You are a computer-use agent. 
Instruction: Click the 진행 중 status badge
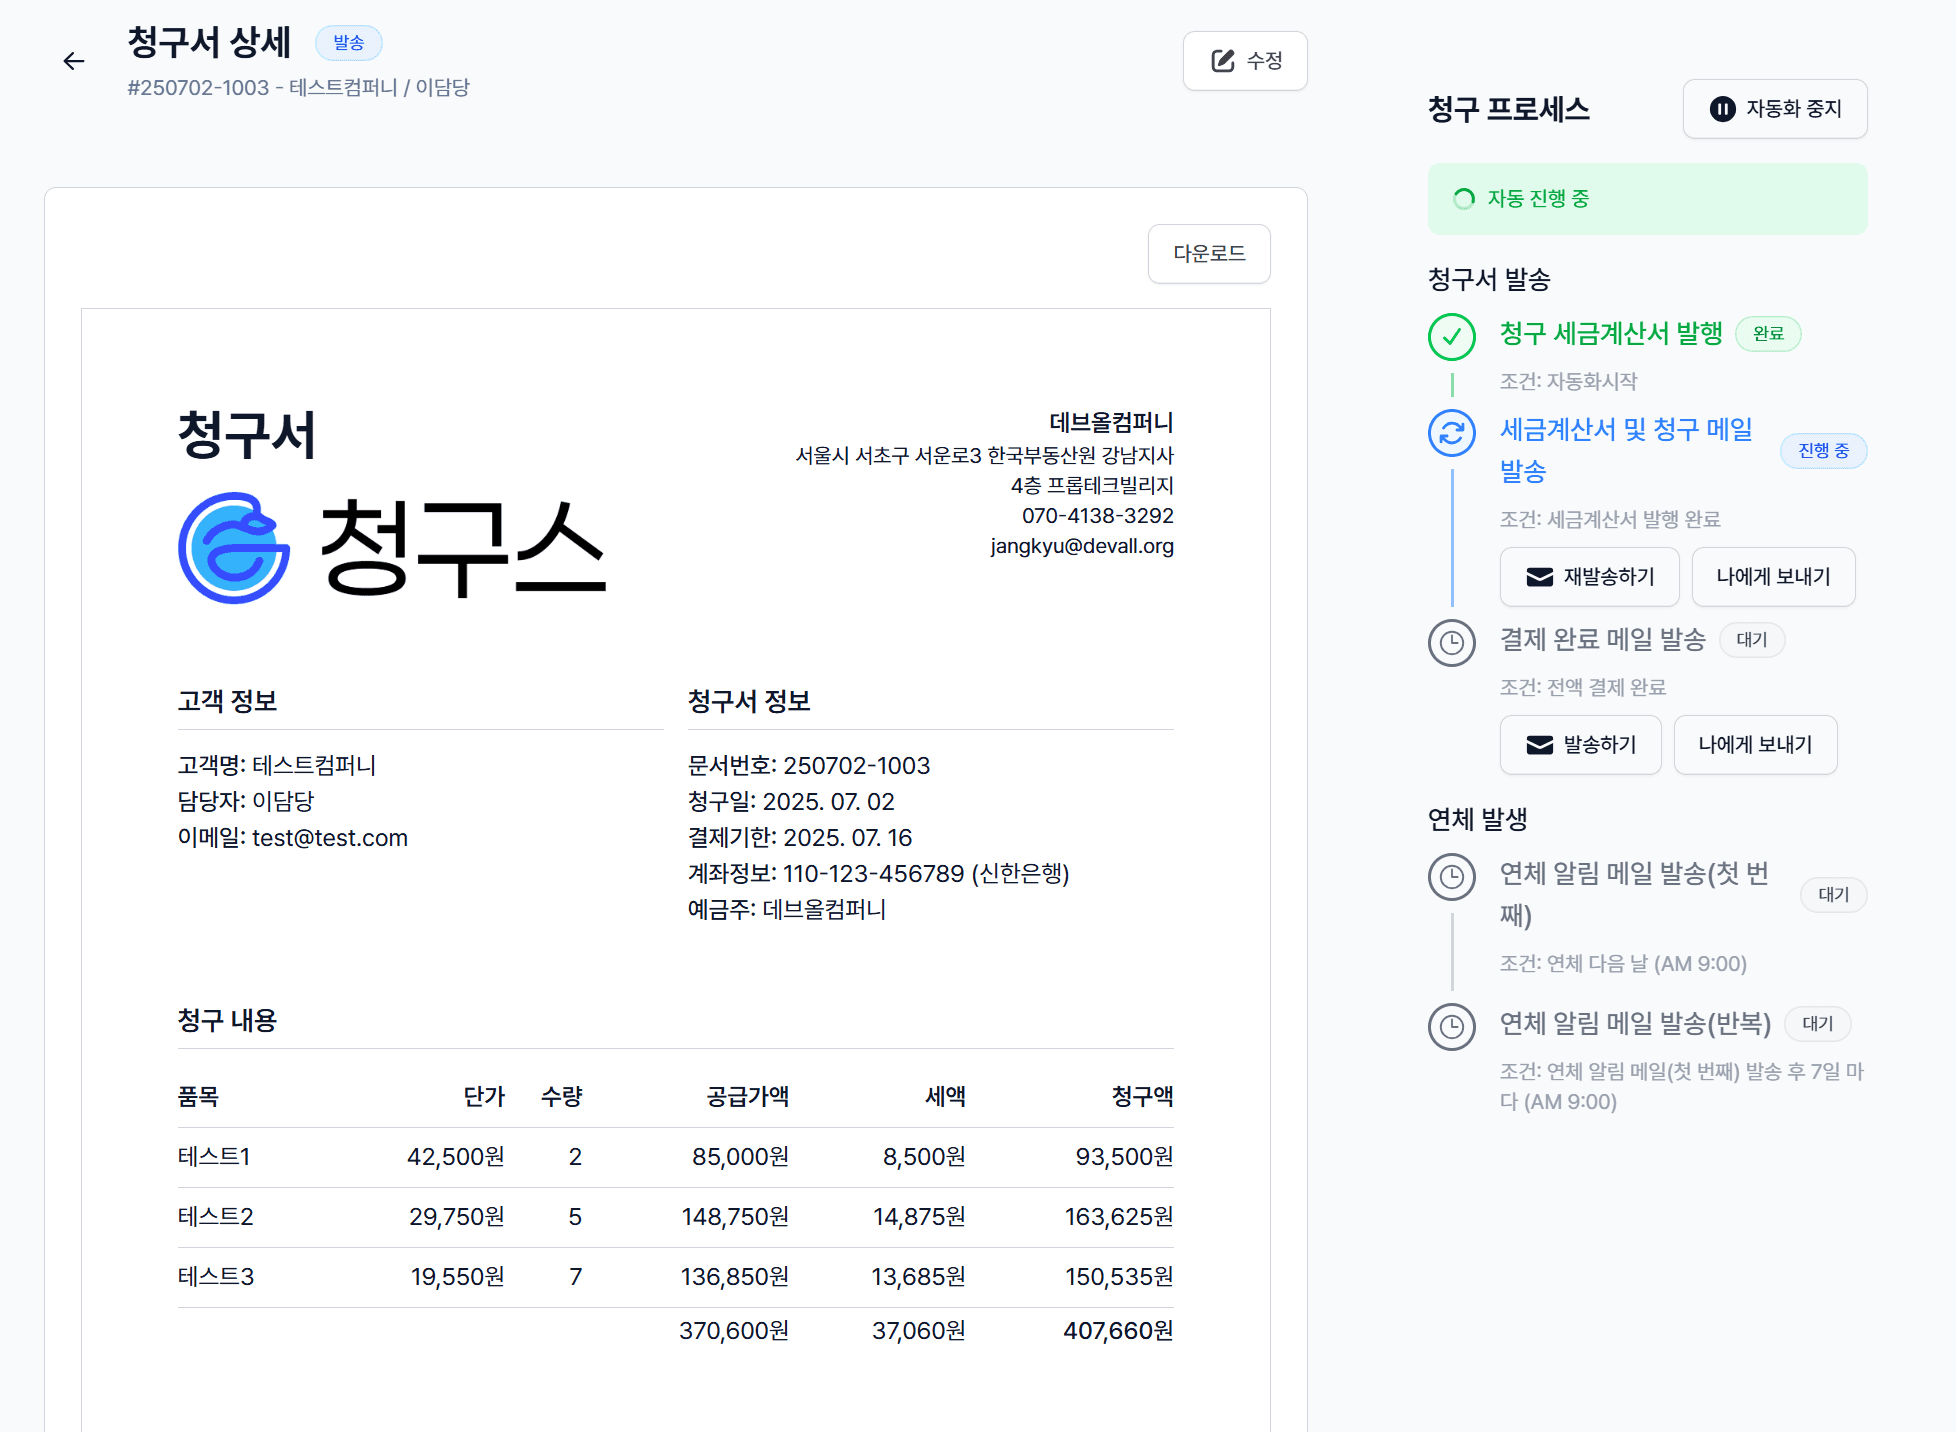click(x=1823, y=451)
